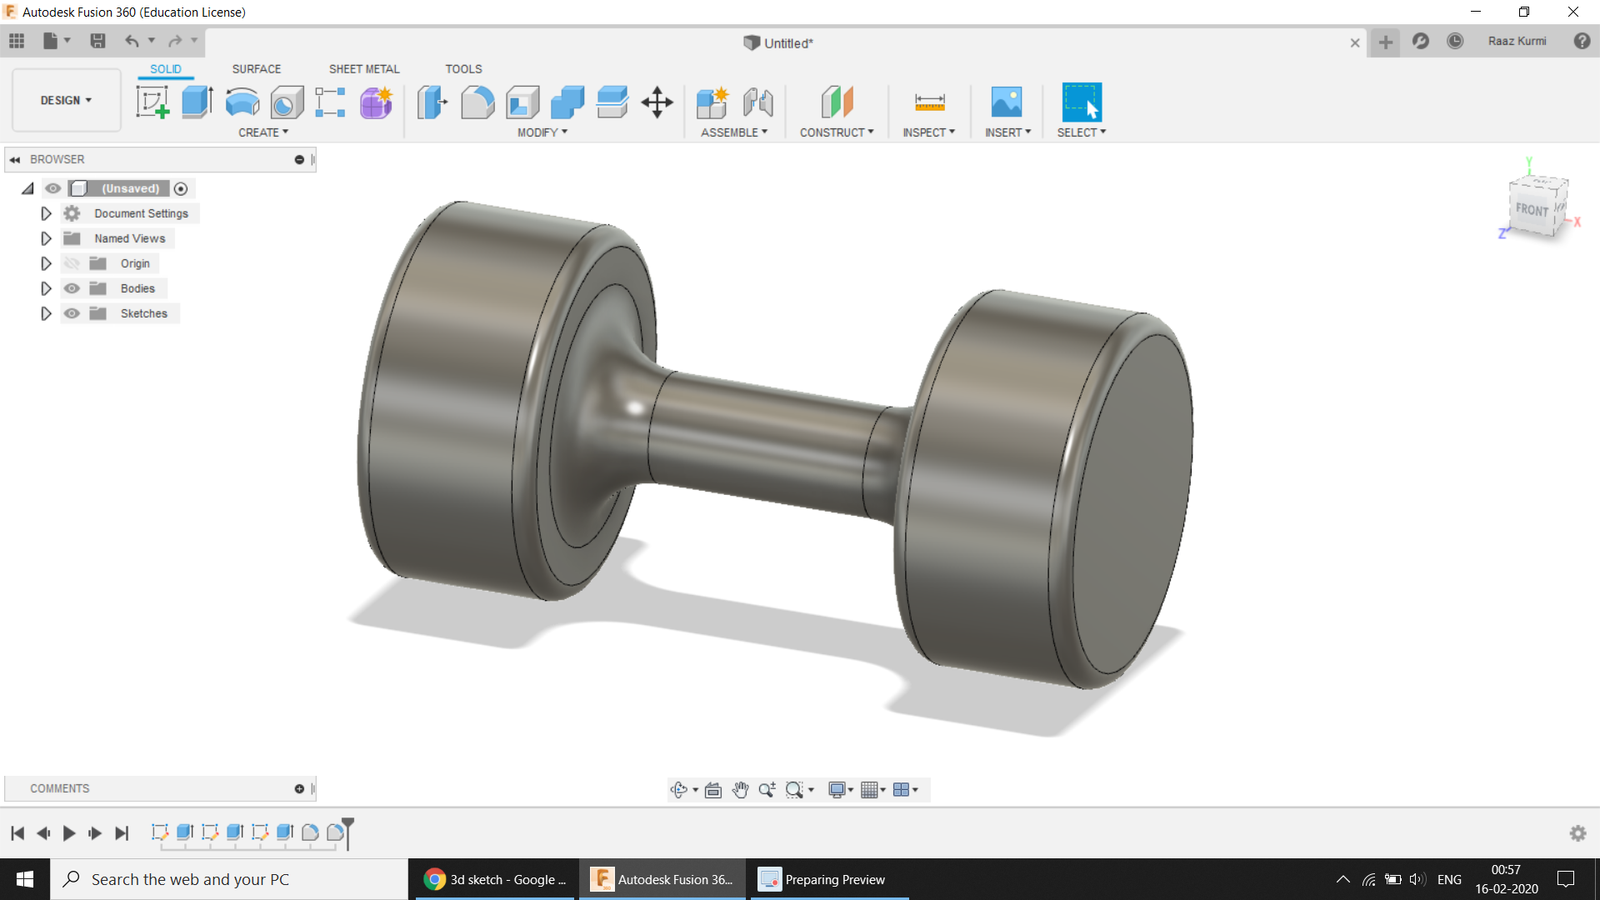Select the Joint tool
Screen dimensions: 1600x900
[x=758, y=102]
